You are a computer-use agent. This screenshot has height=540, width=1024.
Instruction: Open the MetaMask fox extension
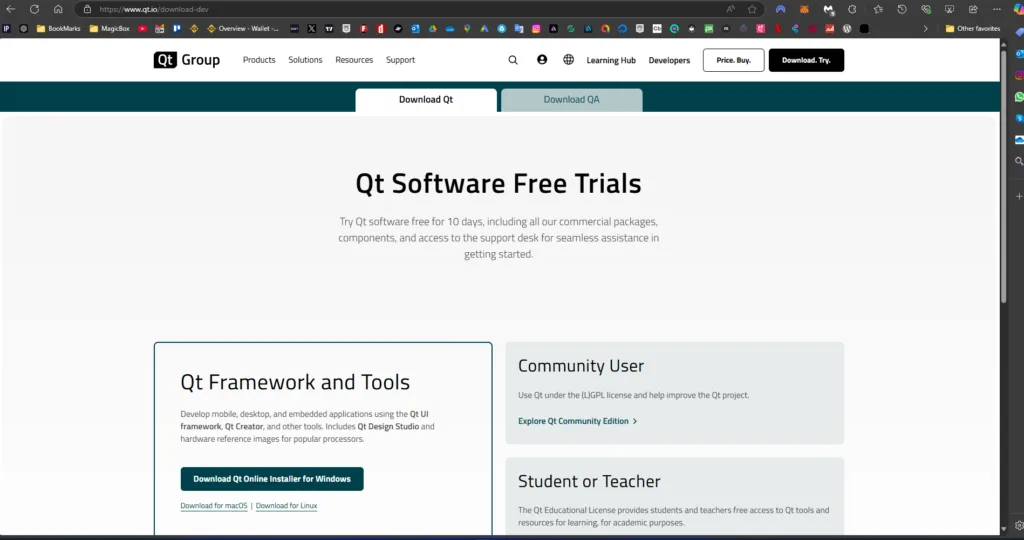[x=805, y=9]
